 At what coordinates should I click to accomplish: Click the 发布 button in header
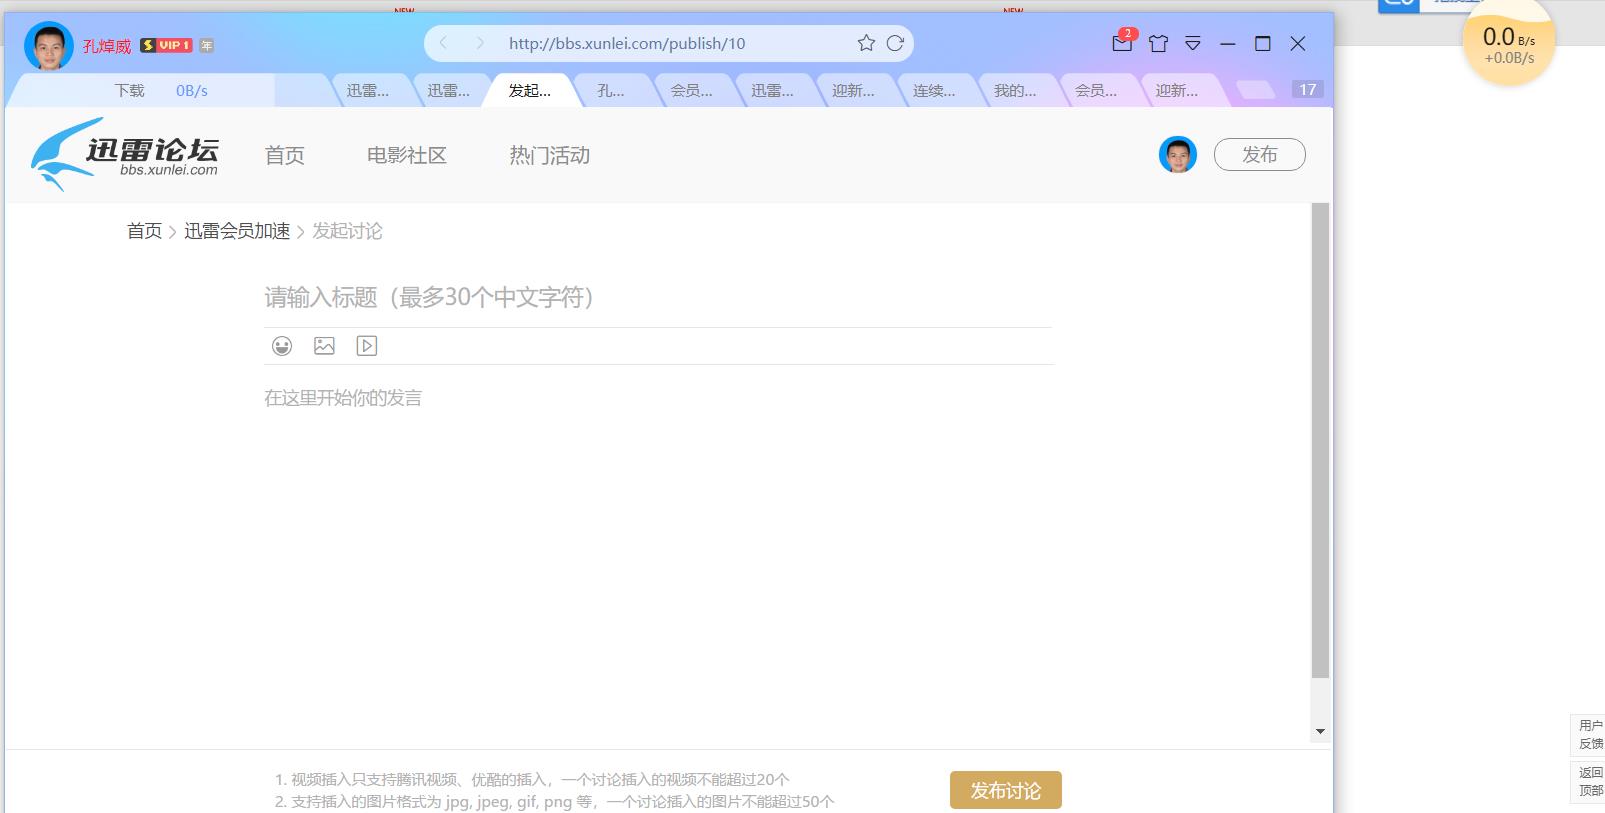click(1259, 155)
